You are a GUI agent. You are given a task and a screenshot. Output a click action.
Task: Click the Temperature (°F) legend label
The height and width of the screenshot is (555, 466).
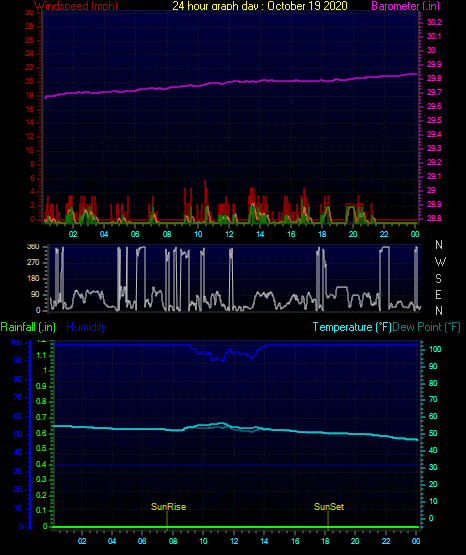tap(352, 327)
